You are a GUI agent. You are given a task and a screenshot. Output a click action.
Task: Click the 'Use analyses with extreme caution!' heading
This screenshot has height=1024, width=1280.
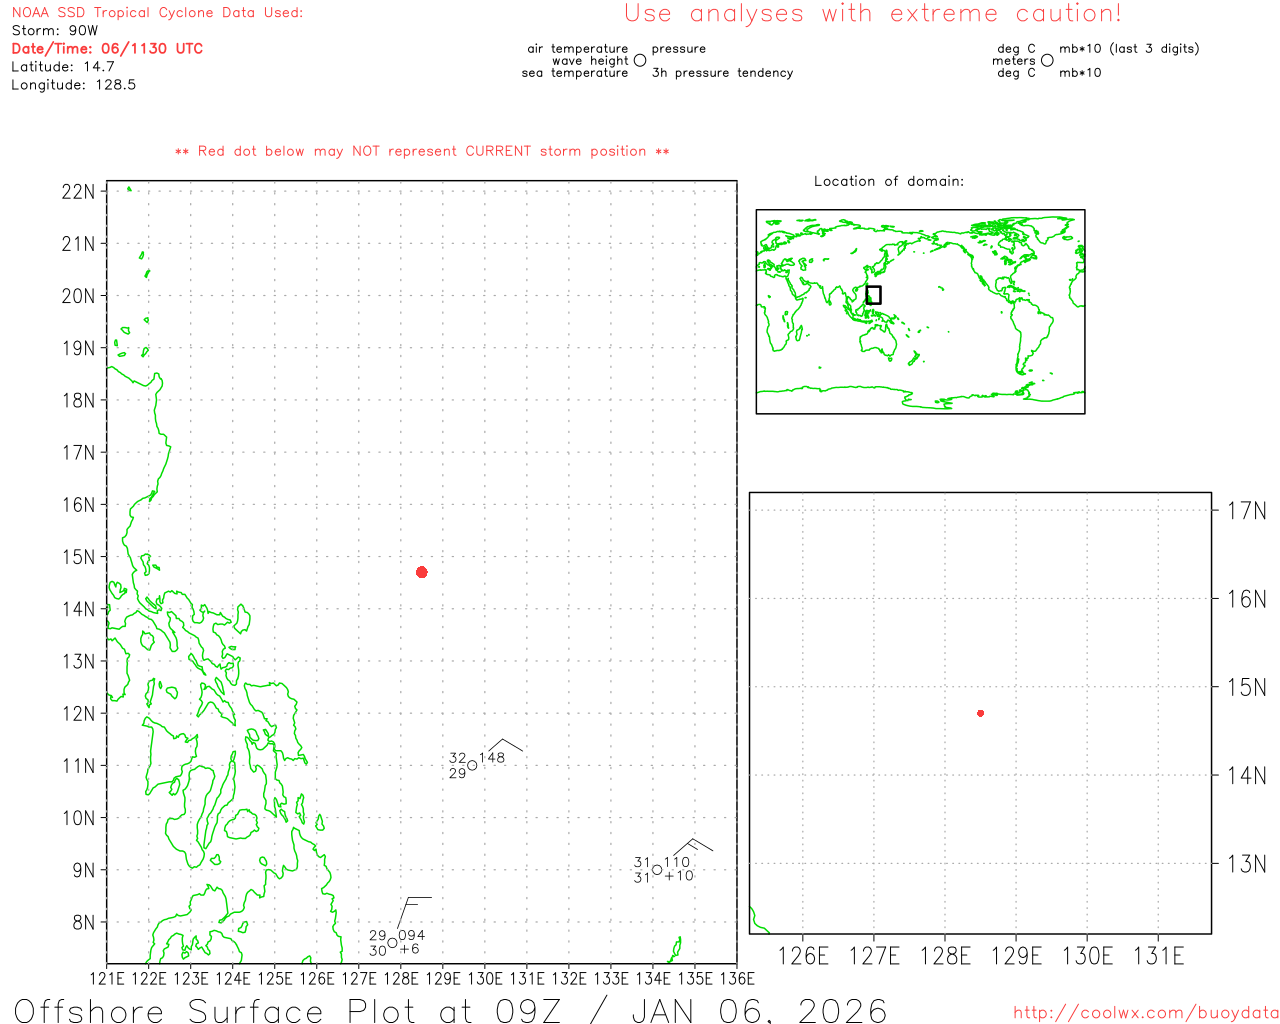click(872, 14)
